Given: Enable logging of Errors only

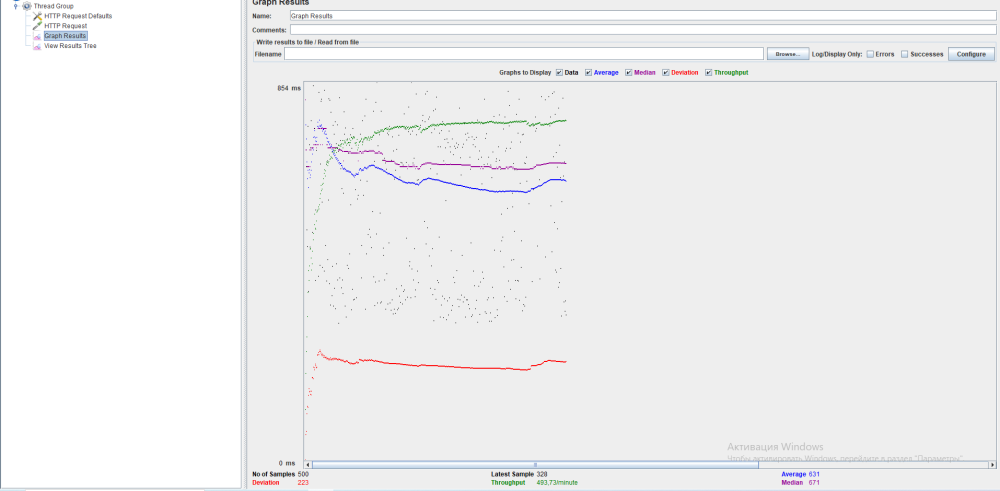Looking at the screenshot, I should tap(870, 54).
